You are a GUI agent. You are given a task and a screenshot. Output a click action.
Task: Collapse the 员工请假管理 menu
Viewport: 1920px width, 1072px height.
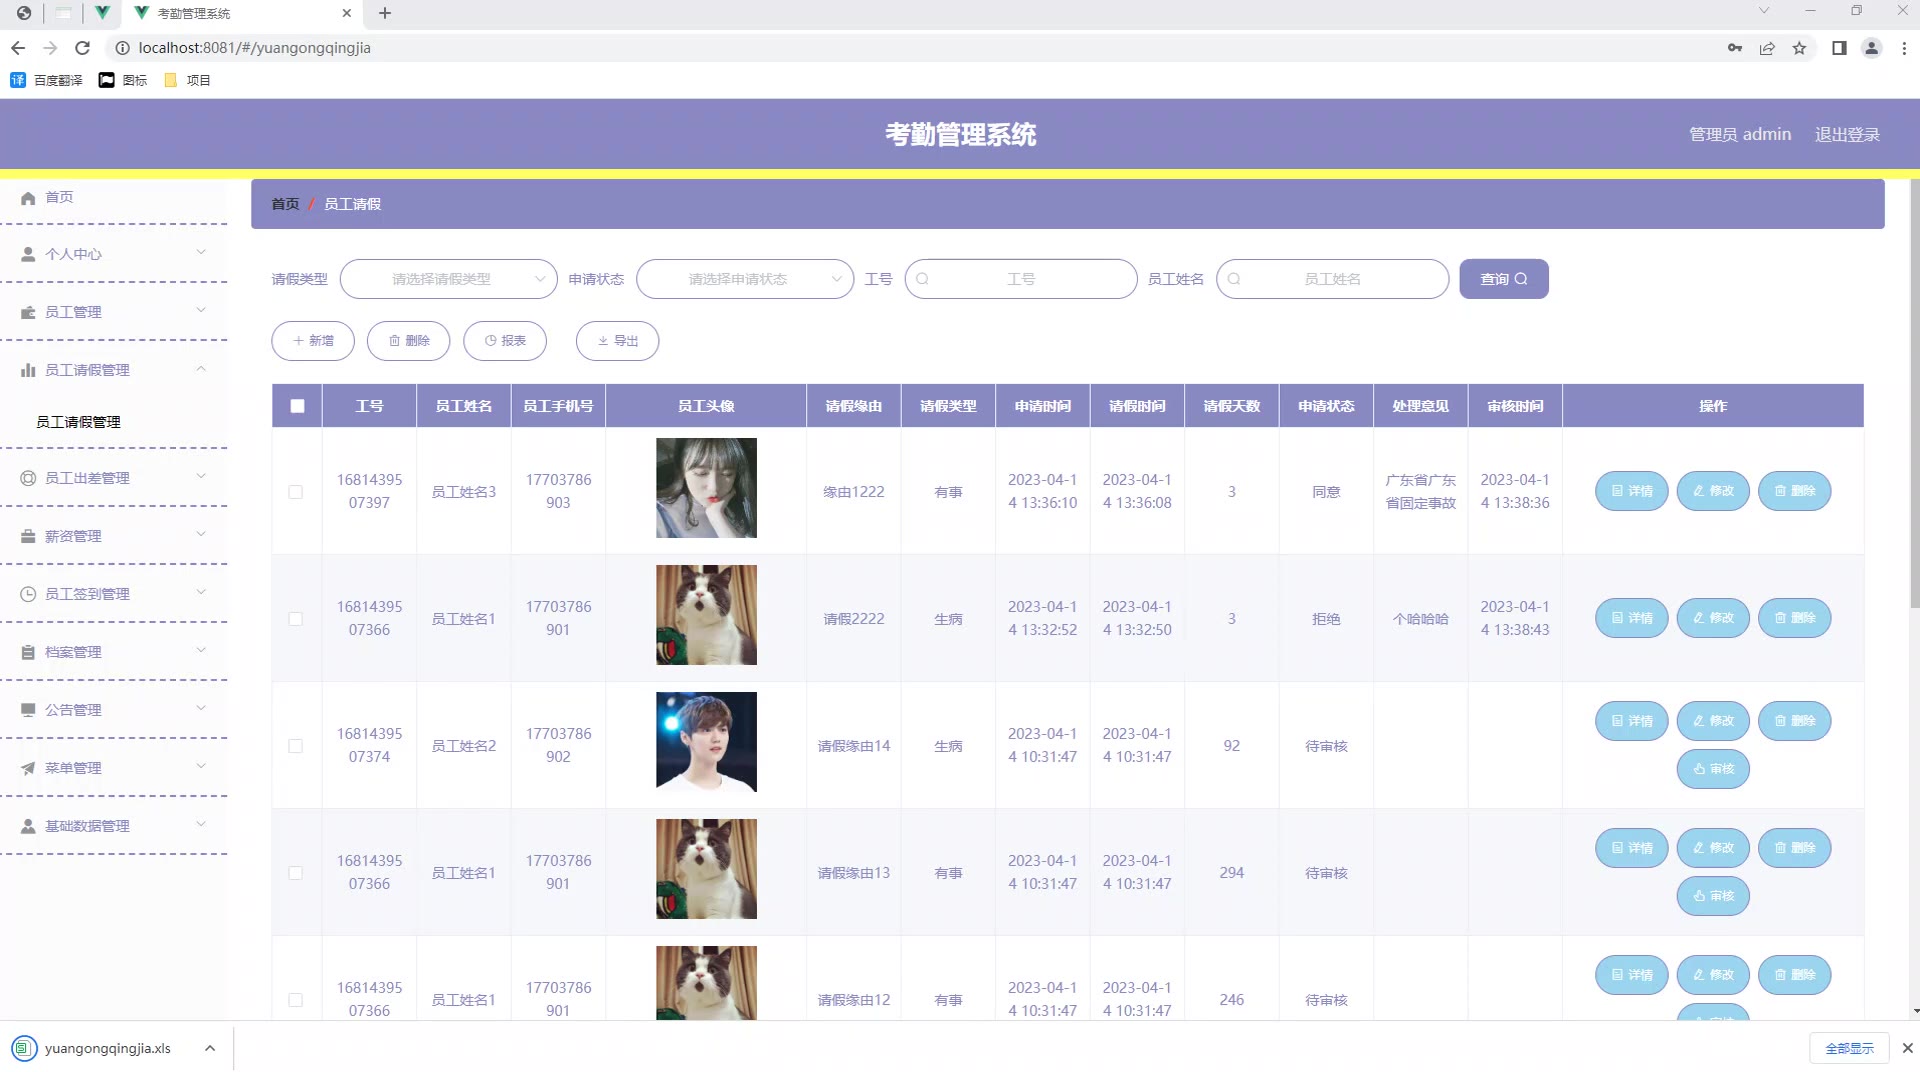pyautogui.click(x=201, y=369)
